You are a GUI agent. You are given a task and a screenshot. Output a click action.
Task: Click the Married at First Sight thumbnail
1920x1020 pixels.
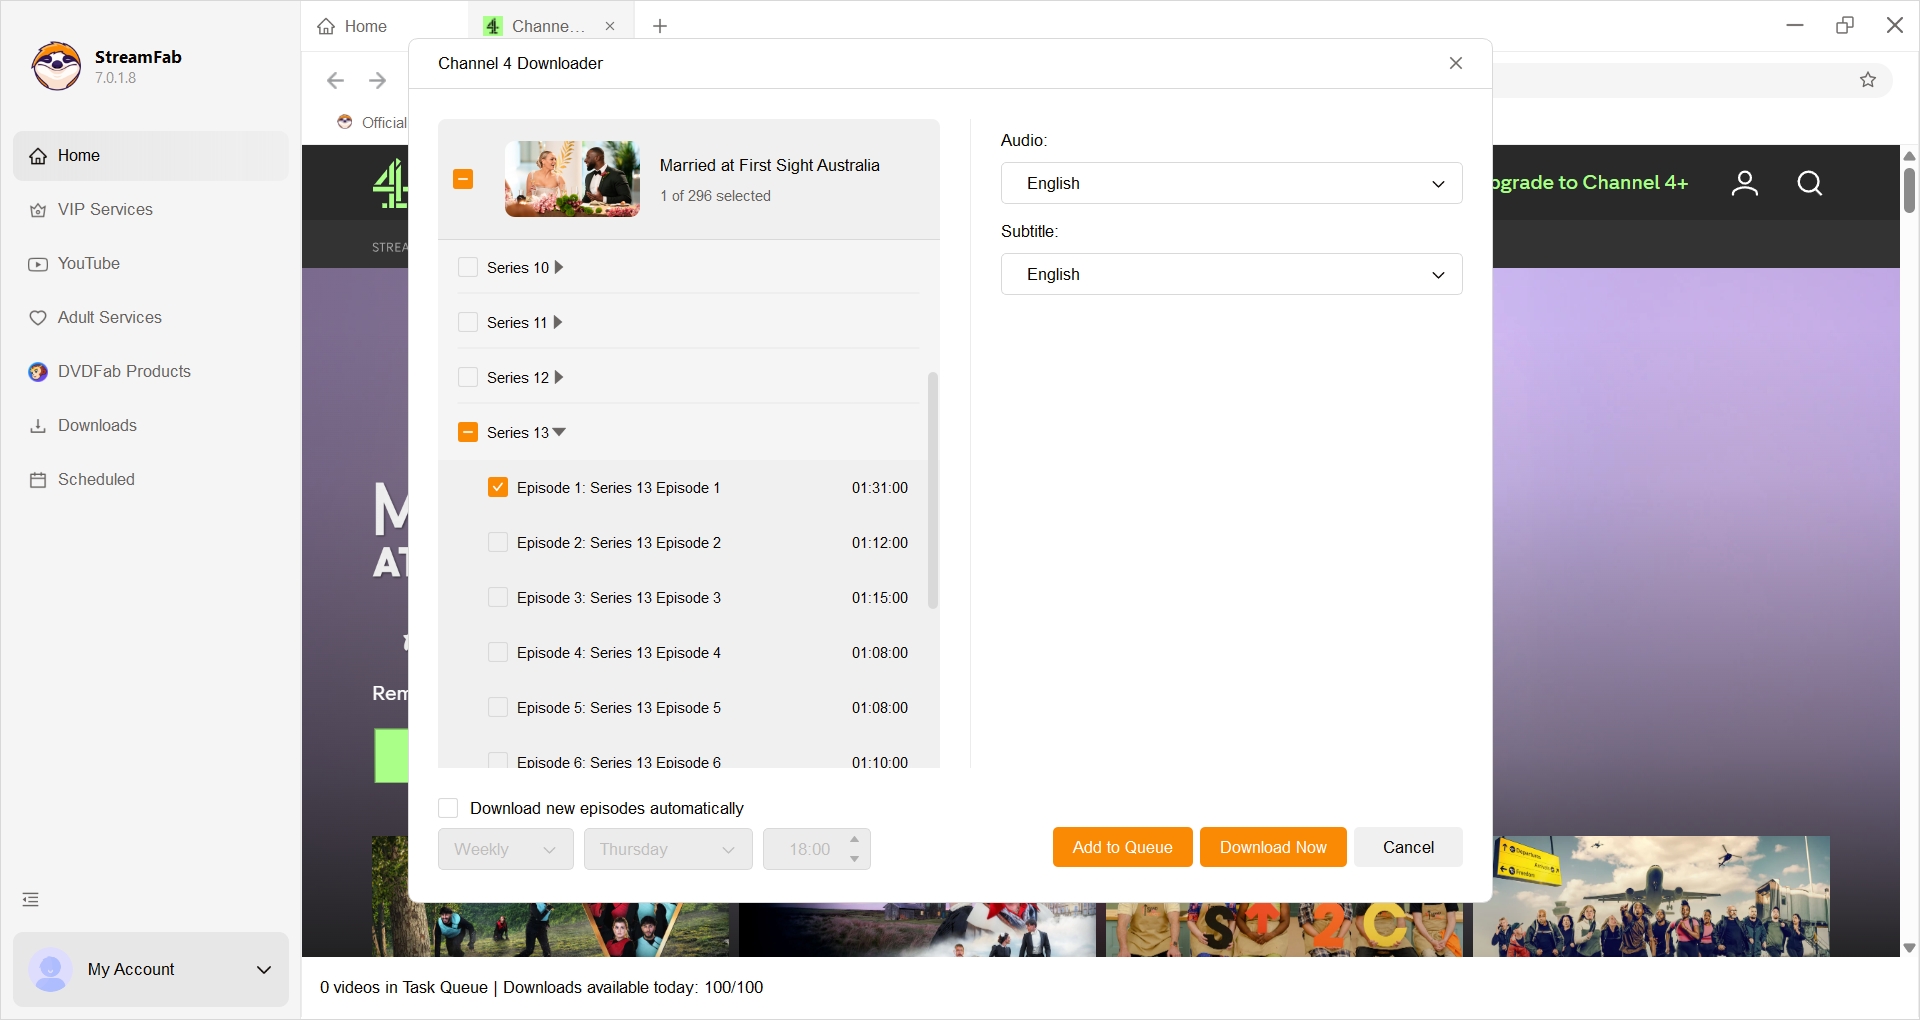[572, 179]
